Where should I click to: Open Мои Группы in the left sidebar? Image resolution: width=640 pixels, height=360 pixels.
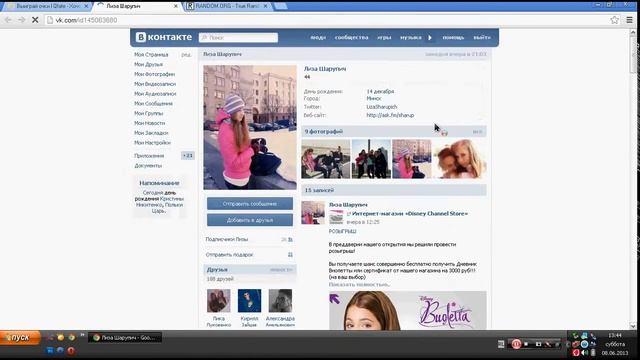point(149,113)
